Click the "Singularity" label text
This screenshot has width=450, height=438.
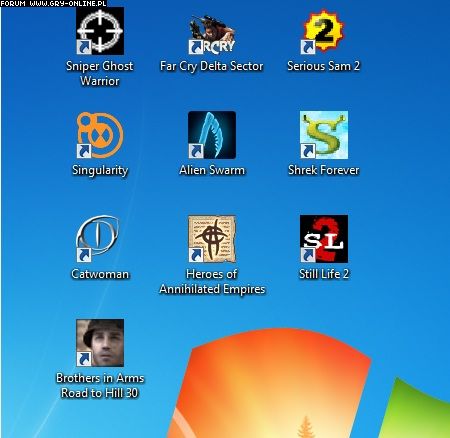(x=100, y=170)
